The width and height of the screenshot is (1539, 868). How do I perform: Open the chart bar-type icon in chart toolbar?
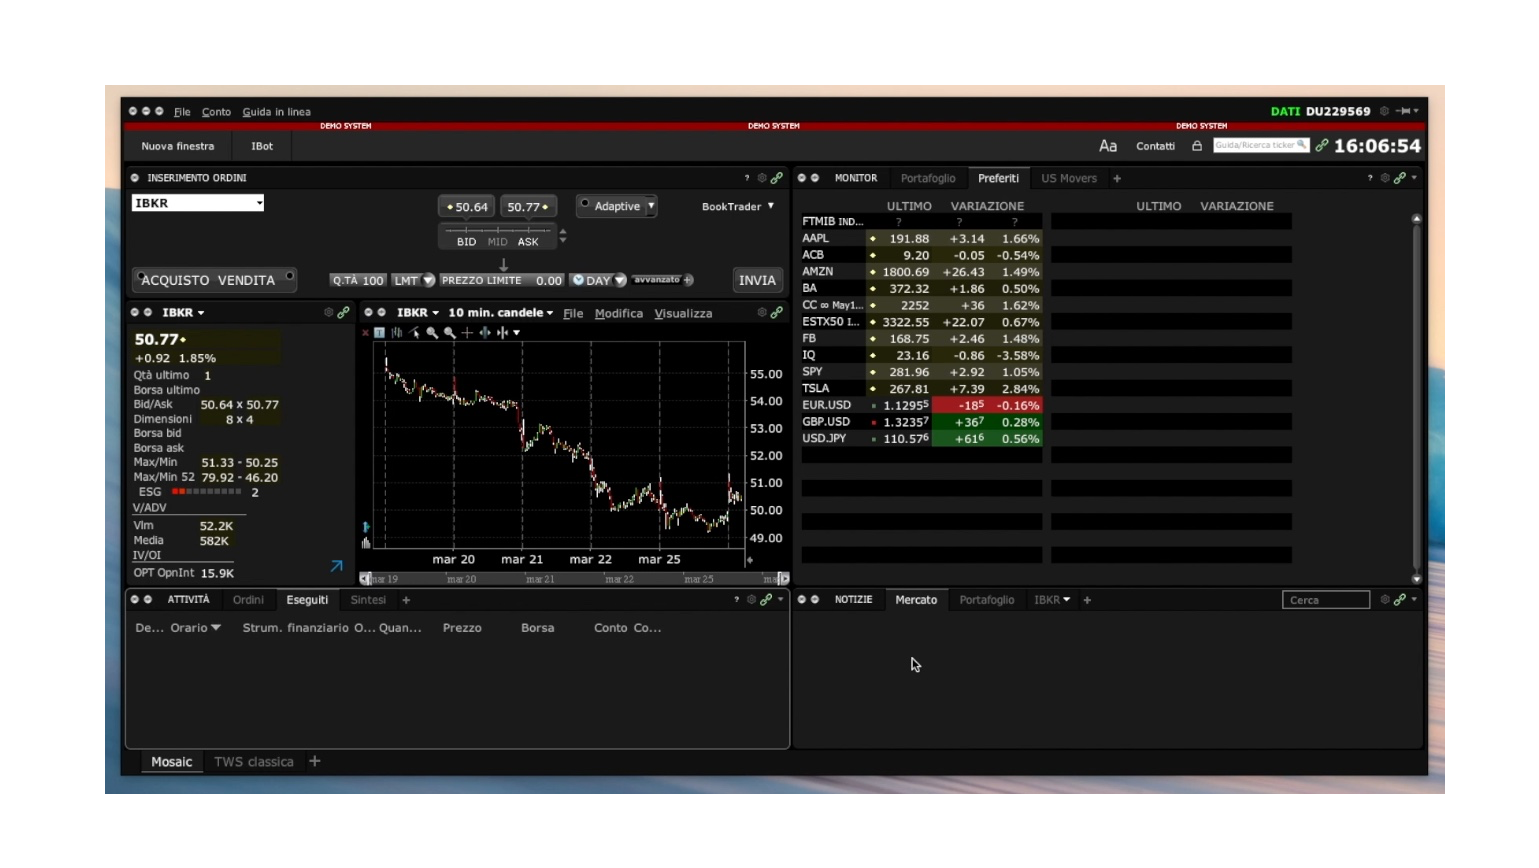point(397,333)
